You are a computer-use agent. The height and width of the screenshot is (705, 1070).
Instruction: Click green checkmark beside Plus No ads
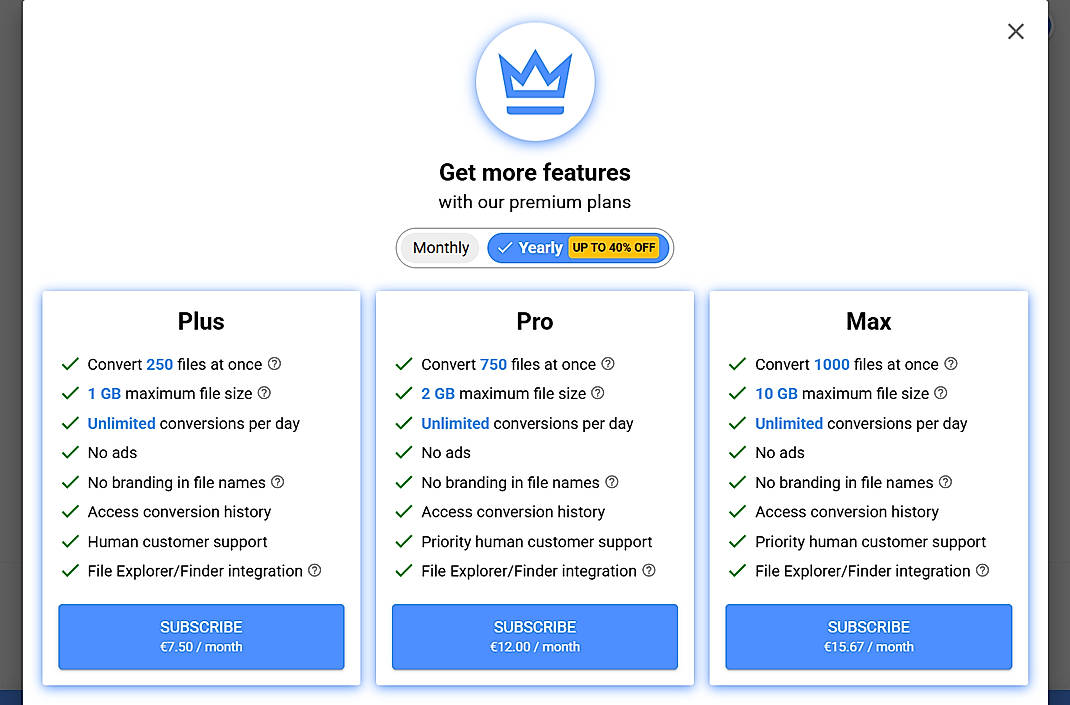70,452
